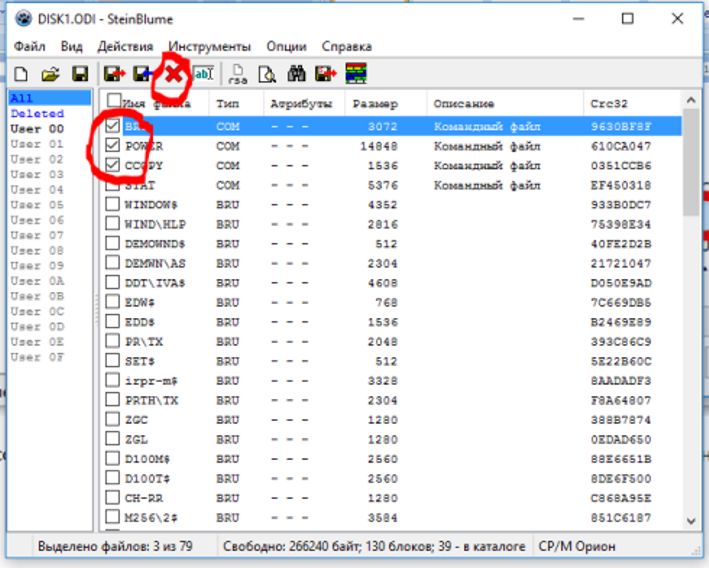
Task: Select User 05 in the list
Action: click(x=38, y=205)
